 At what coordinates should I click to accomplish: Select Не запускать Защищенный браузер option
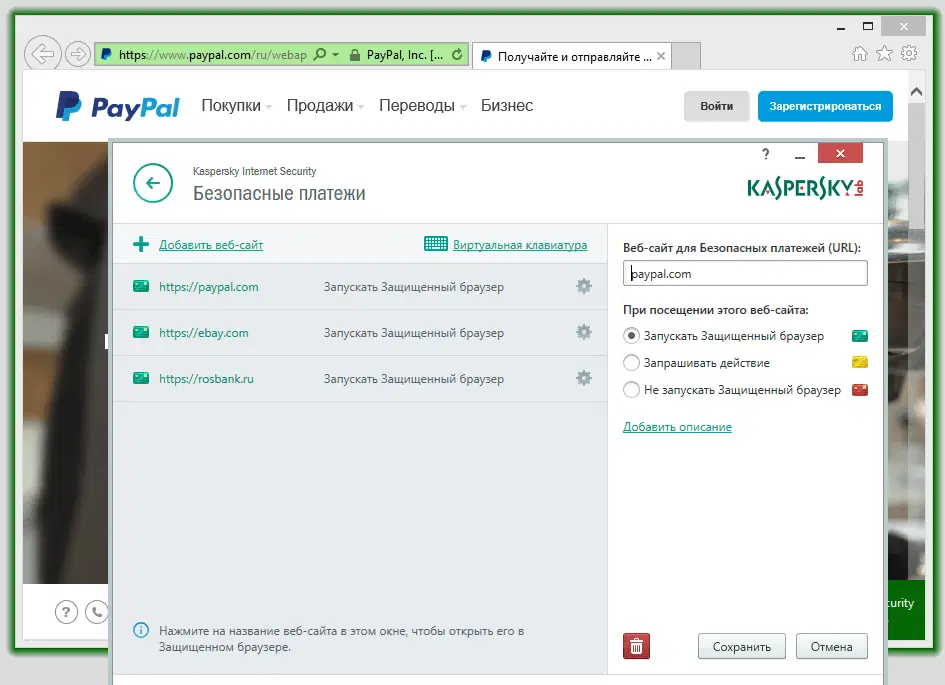click(631, 388)
